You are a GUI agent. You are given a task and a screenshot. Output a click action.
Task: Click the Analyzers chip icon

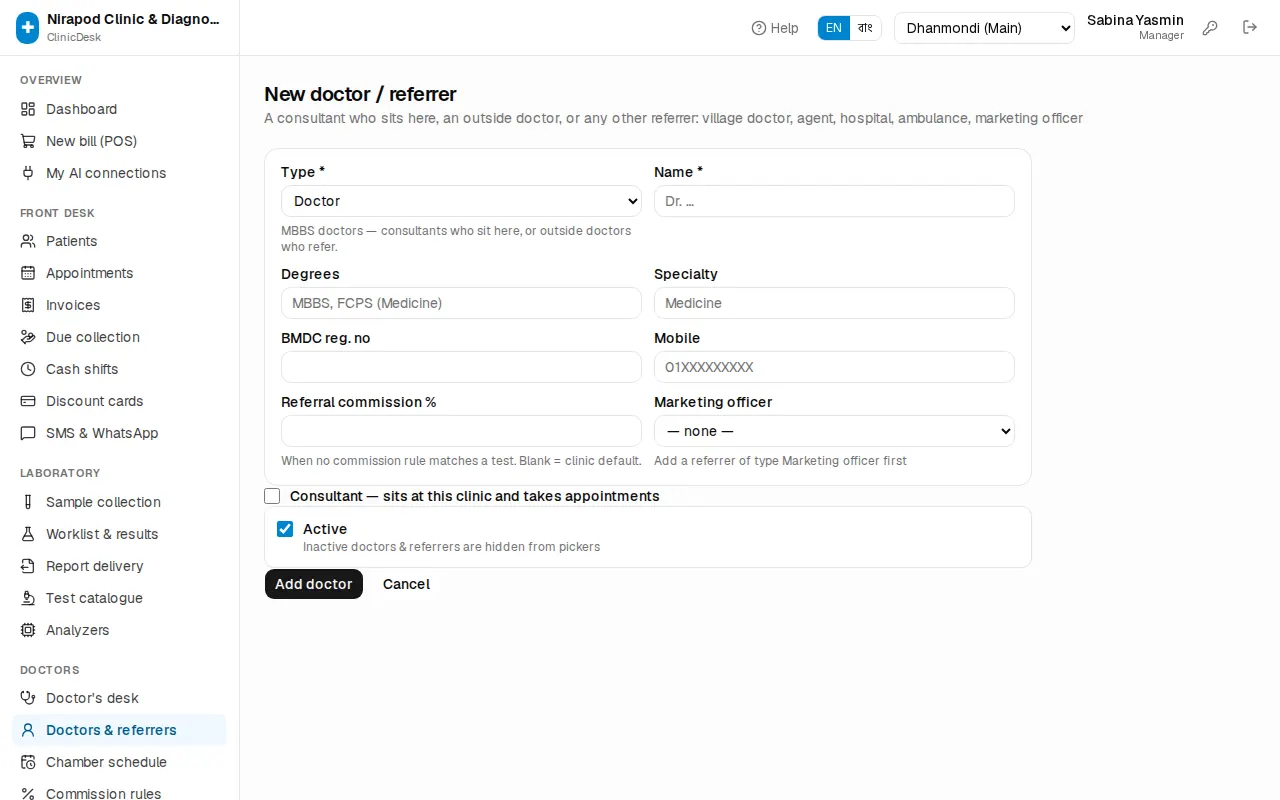pyautogui.click(x=28, y=630)
